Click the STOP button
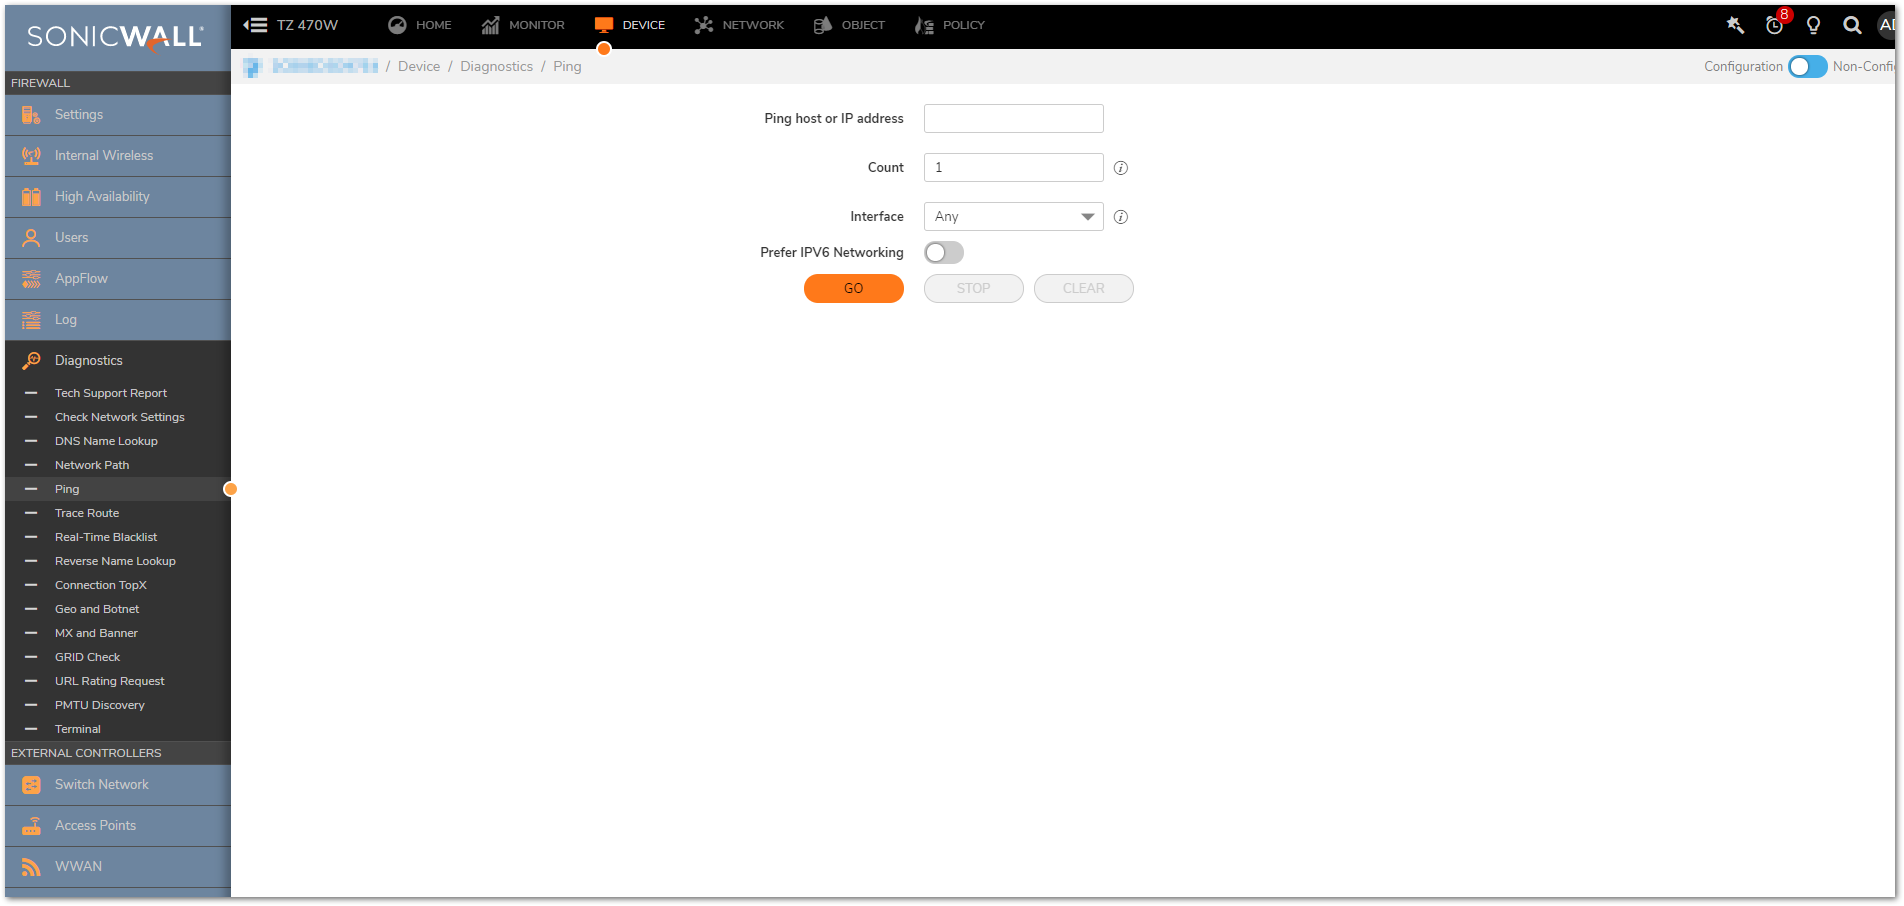The height and width of the screenshot is (906, 1904). [x=973, y=289]
